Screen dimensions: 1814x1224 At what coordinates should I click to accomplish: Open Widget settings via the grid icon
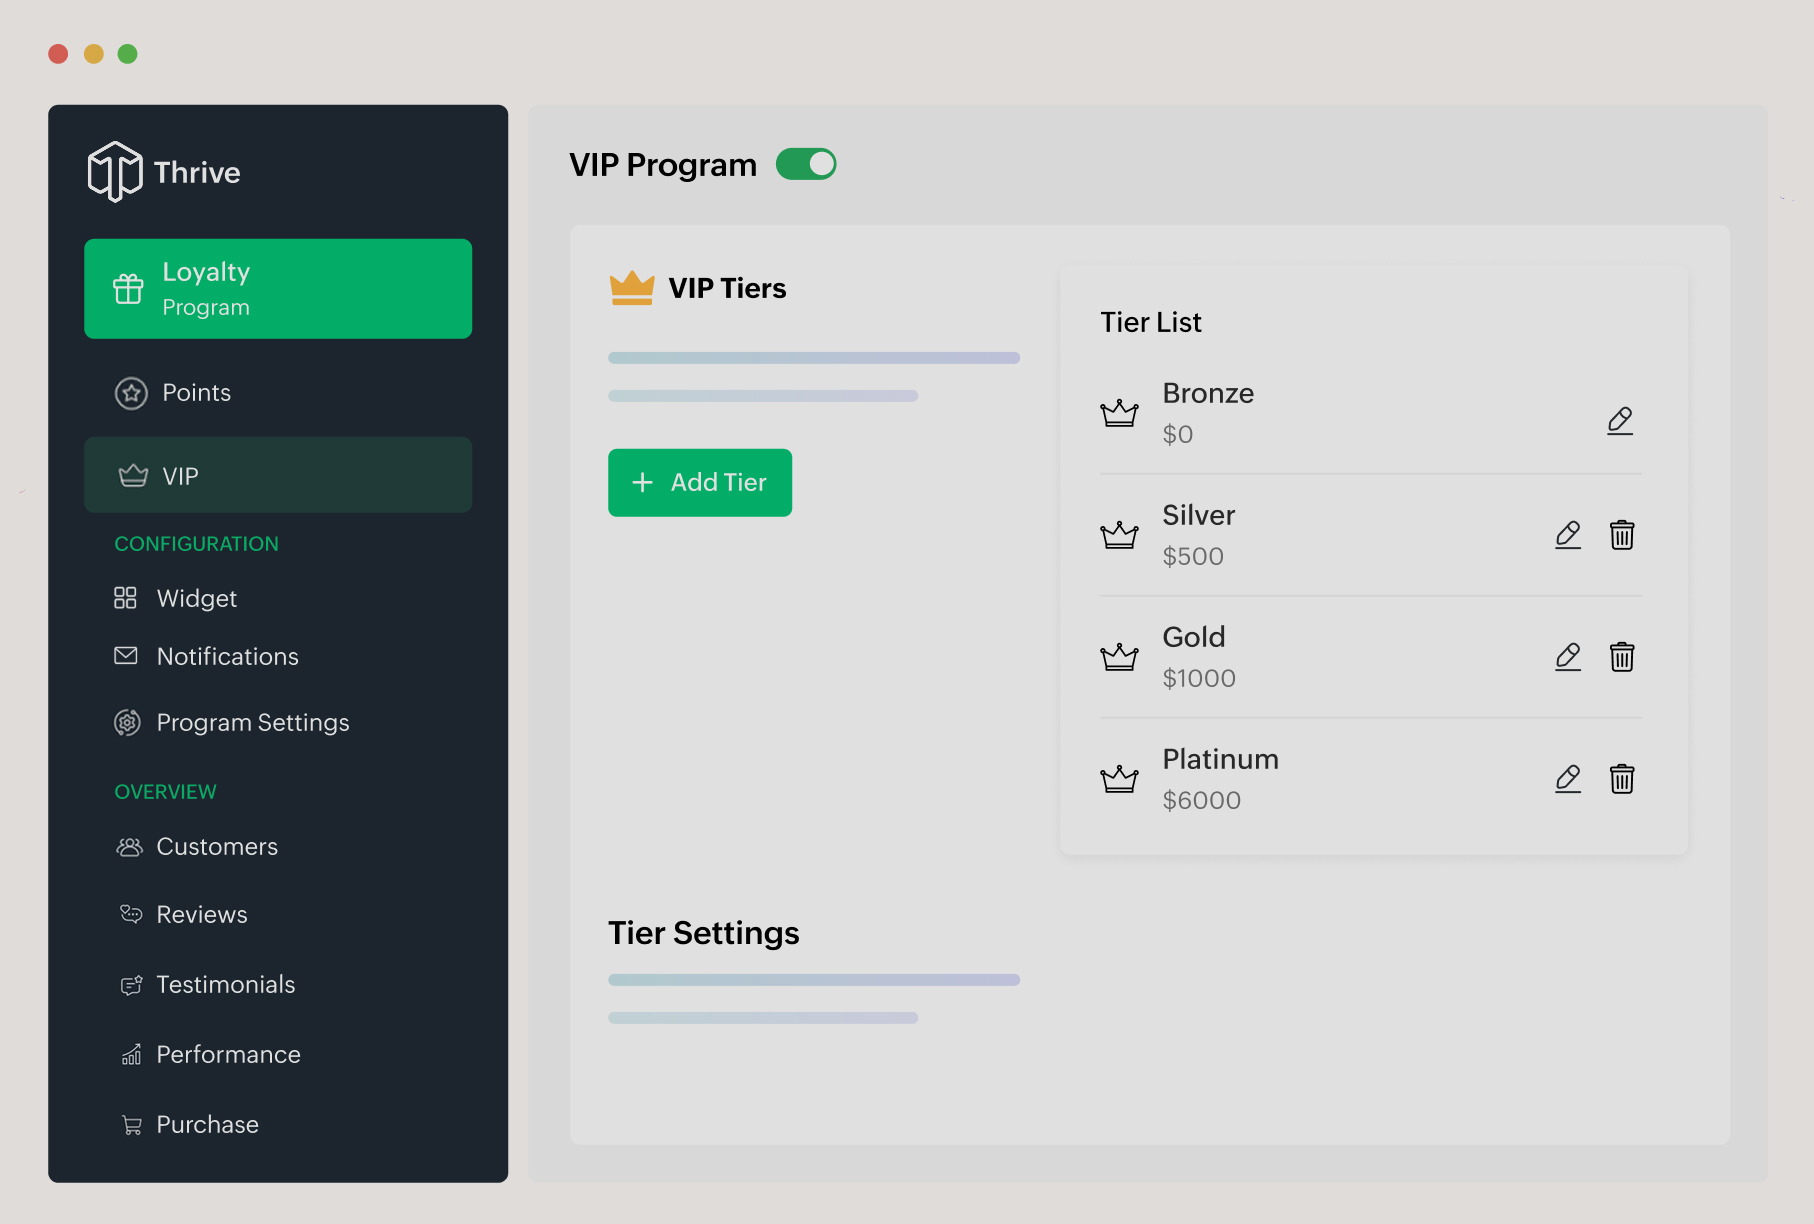tap(127, 597)
